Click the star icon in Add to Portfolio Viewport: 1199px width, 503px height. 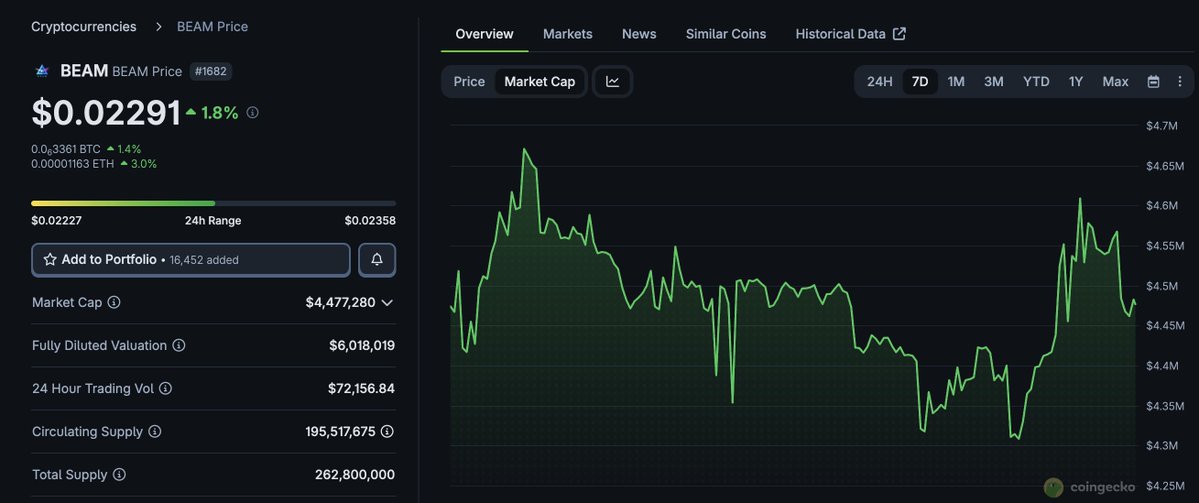click(x=50, y=260)
